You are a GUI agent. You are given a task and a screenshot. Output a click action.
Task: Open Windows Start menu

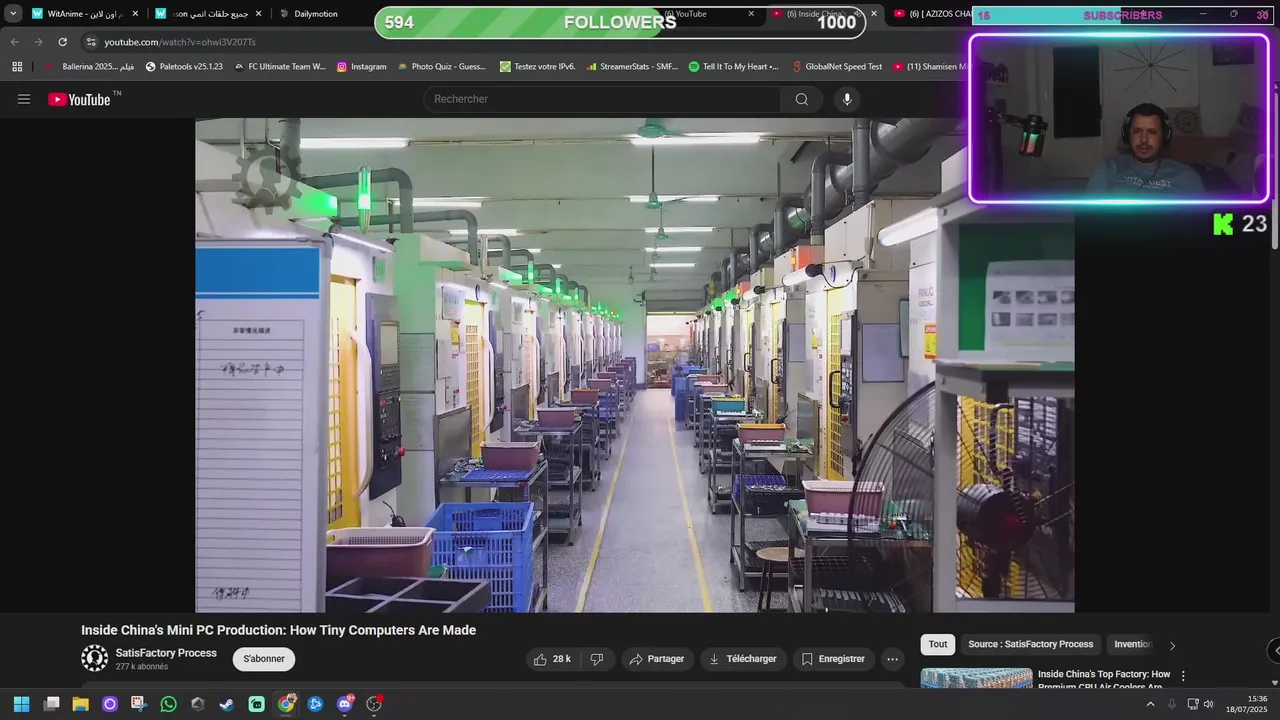pyautogui.click(x=21, y=704)
